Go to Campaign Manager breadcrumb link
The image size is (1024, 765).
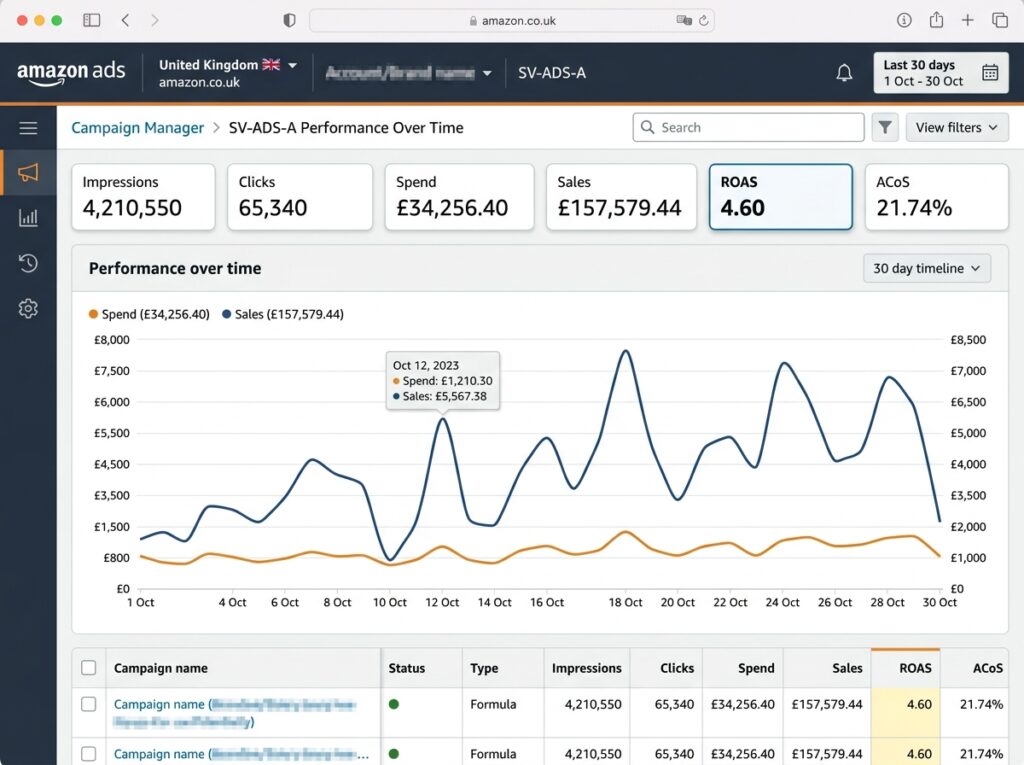[x=137, y=127]
